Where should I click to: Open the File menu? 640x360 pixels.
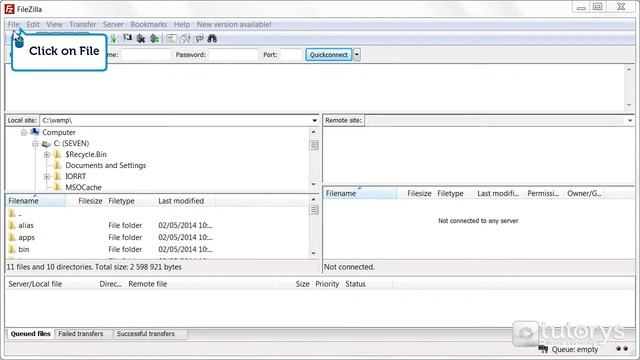(13, 24)
